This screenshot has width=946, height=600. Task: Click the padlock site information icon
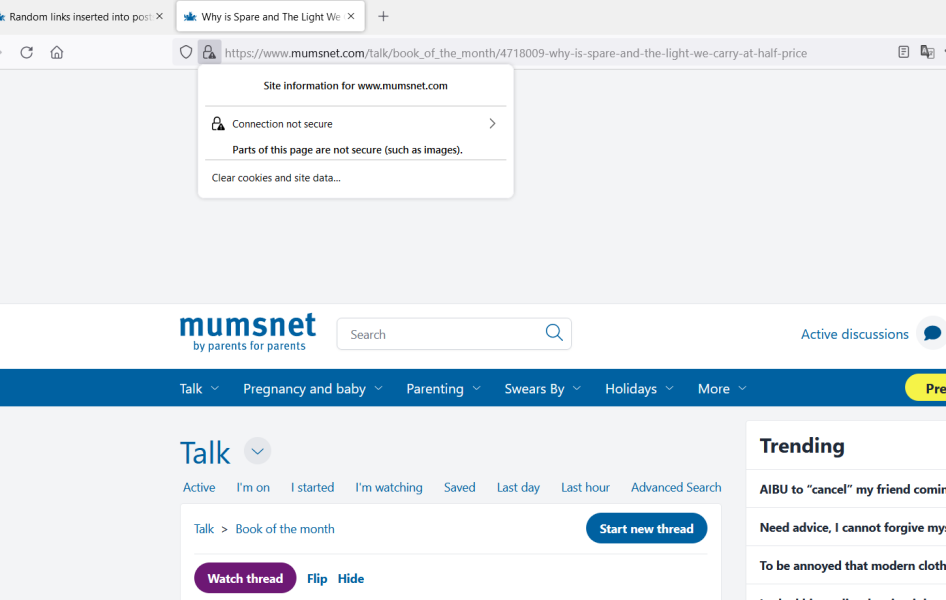click(x=208, y=52)
